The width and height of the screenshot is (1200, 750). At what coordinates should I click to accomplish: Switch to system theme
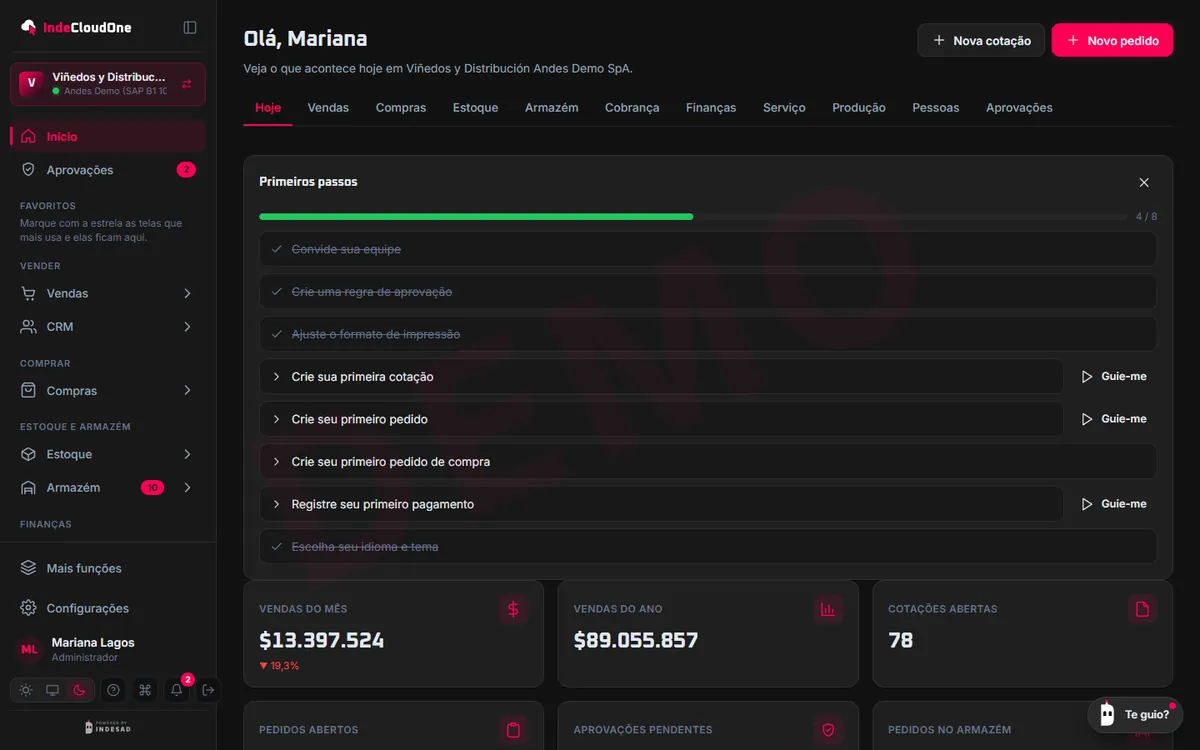click(53, 690)
